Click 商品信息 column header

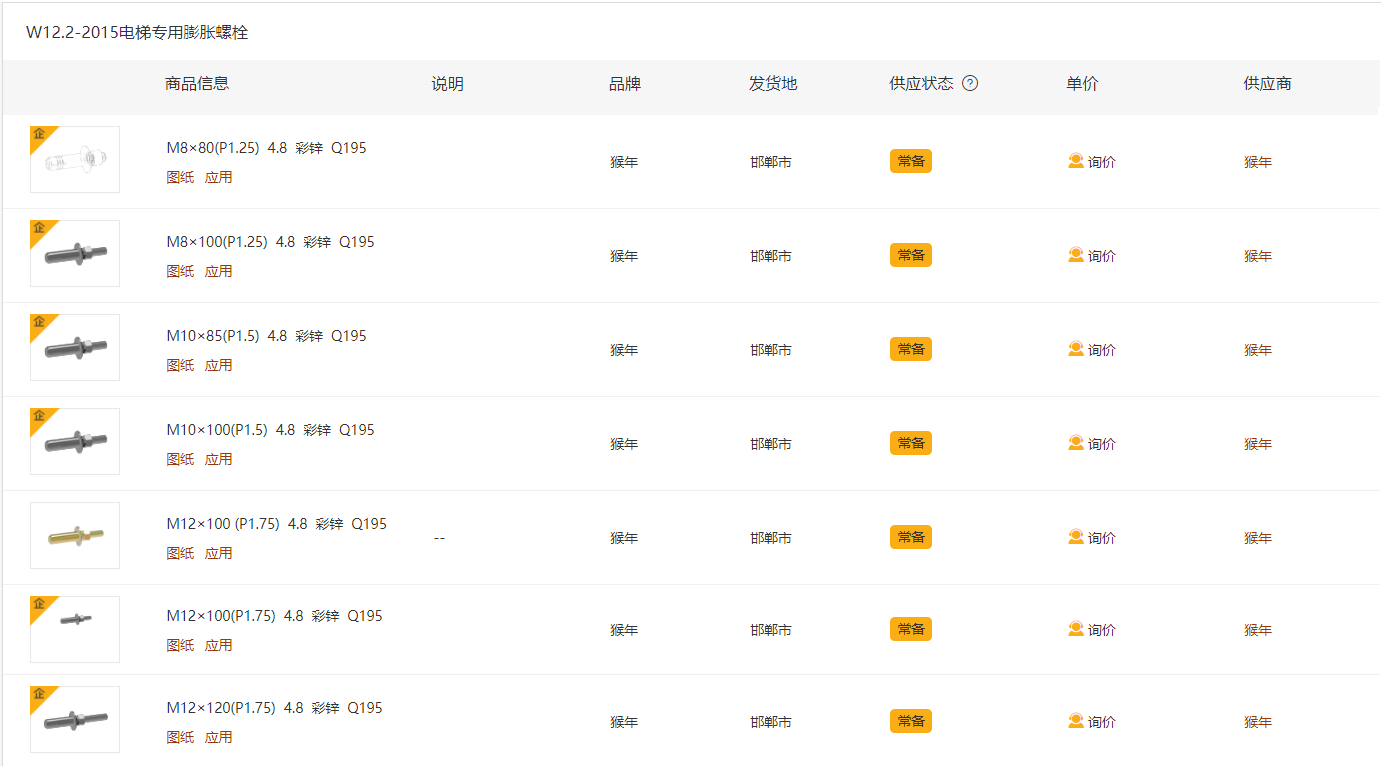click(x=197, y=84)
